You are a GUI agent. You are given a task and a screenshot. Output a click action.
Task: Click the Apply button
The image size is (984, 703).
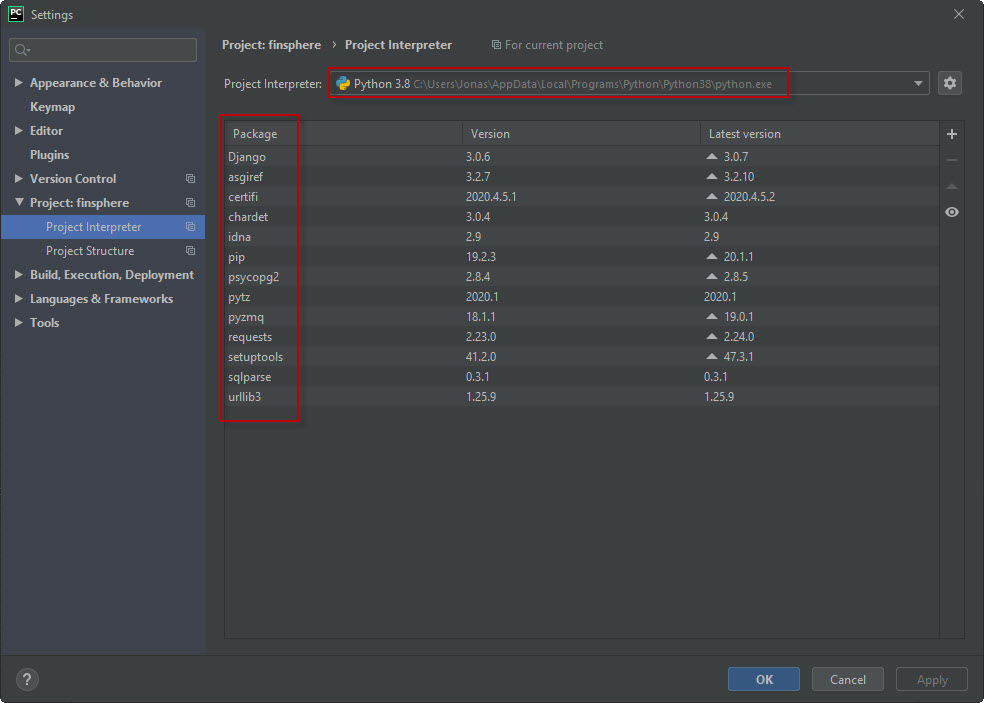tap(932, 679)
